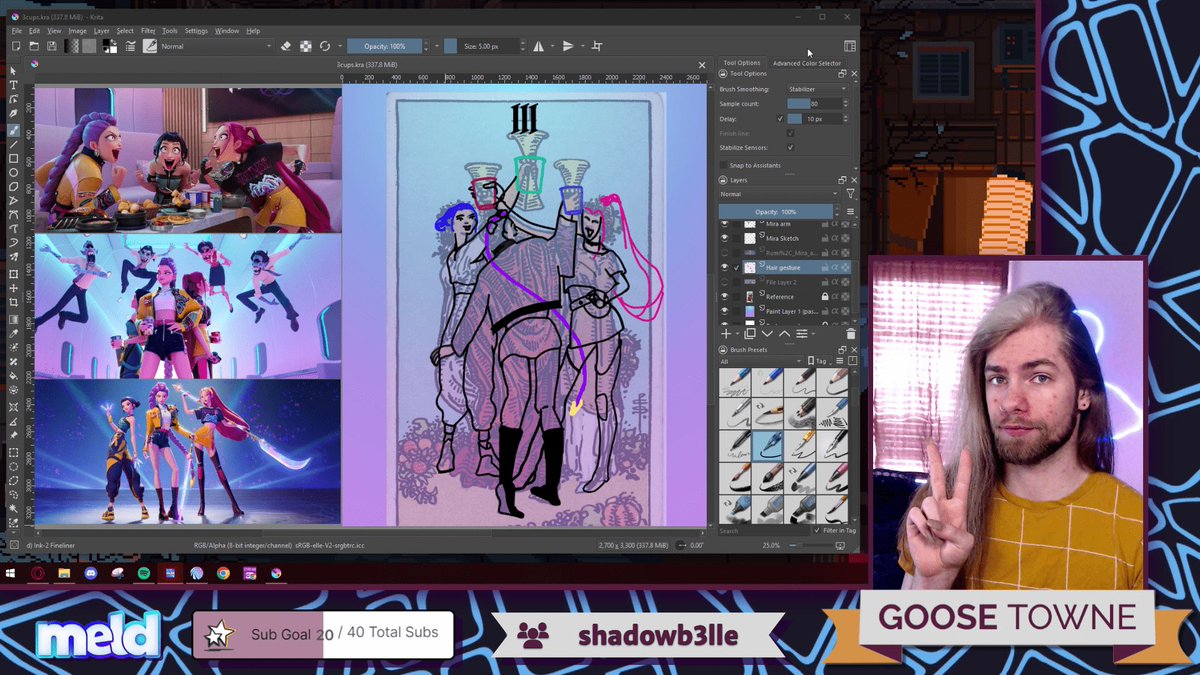Expand the add layer plus dropdown
1200x675 pixels.
737,334
